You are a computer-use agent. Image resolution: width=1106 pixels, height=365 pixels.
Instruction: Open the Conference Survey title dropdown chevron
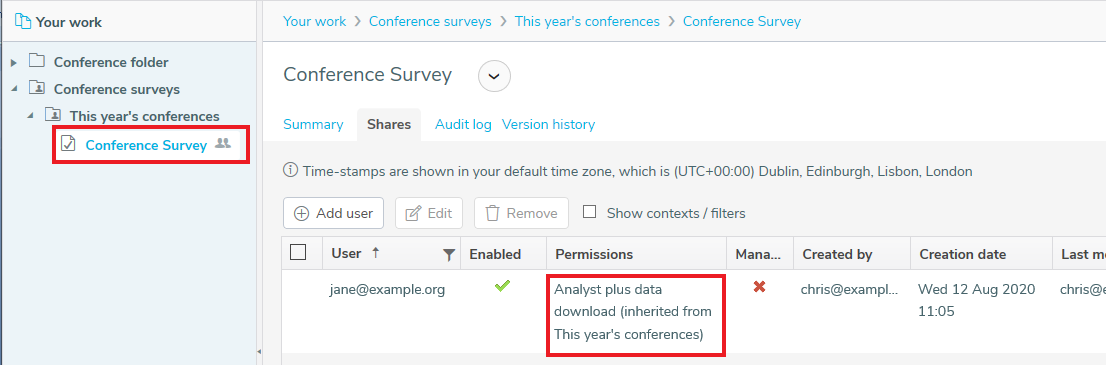(x=494, y=76)
